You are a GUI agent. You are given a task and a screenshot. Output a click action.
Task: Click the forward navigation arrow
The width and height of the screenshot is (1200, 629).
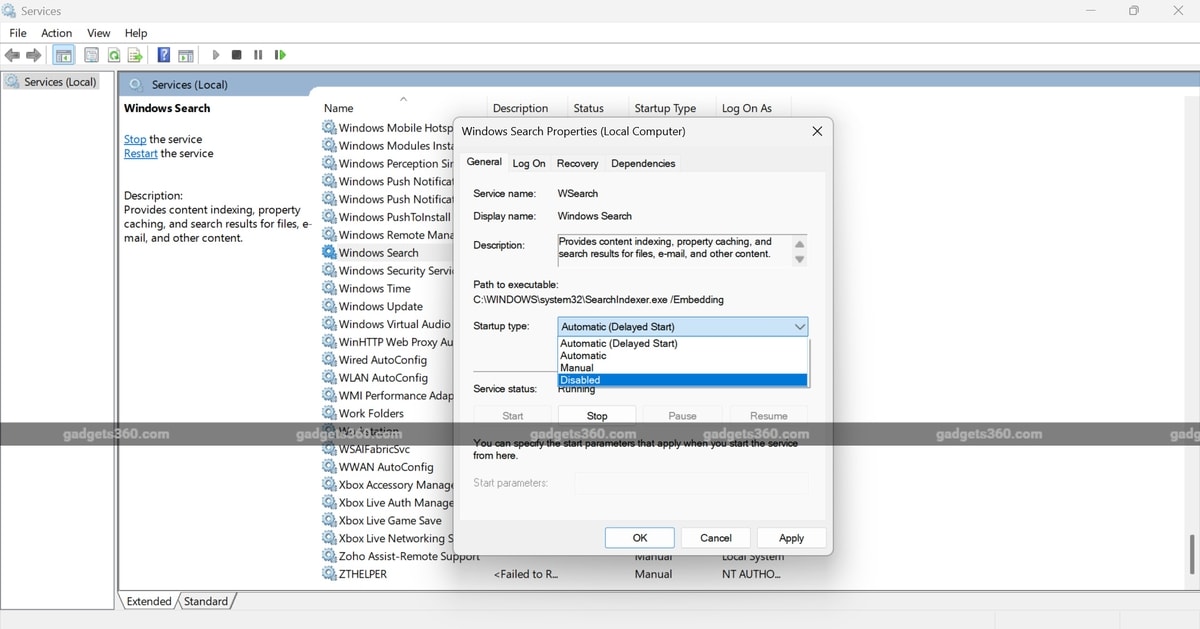tap(33, 55)
